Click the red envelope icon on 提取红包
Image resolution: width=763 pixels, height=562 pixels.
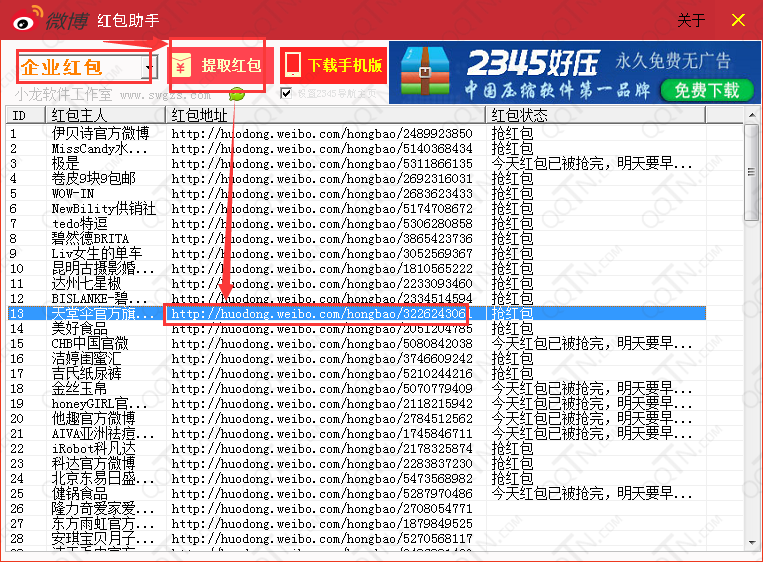(181, 67)
